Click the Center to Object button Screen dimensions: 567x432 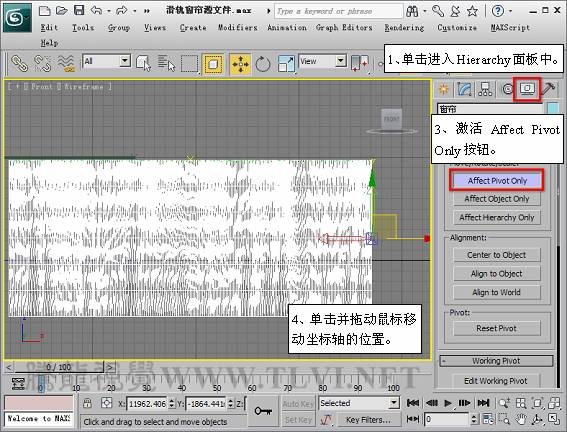[x=497, y=255]
